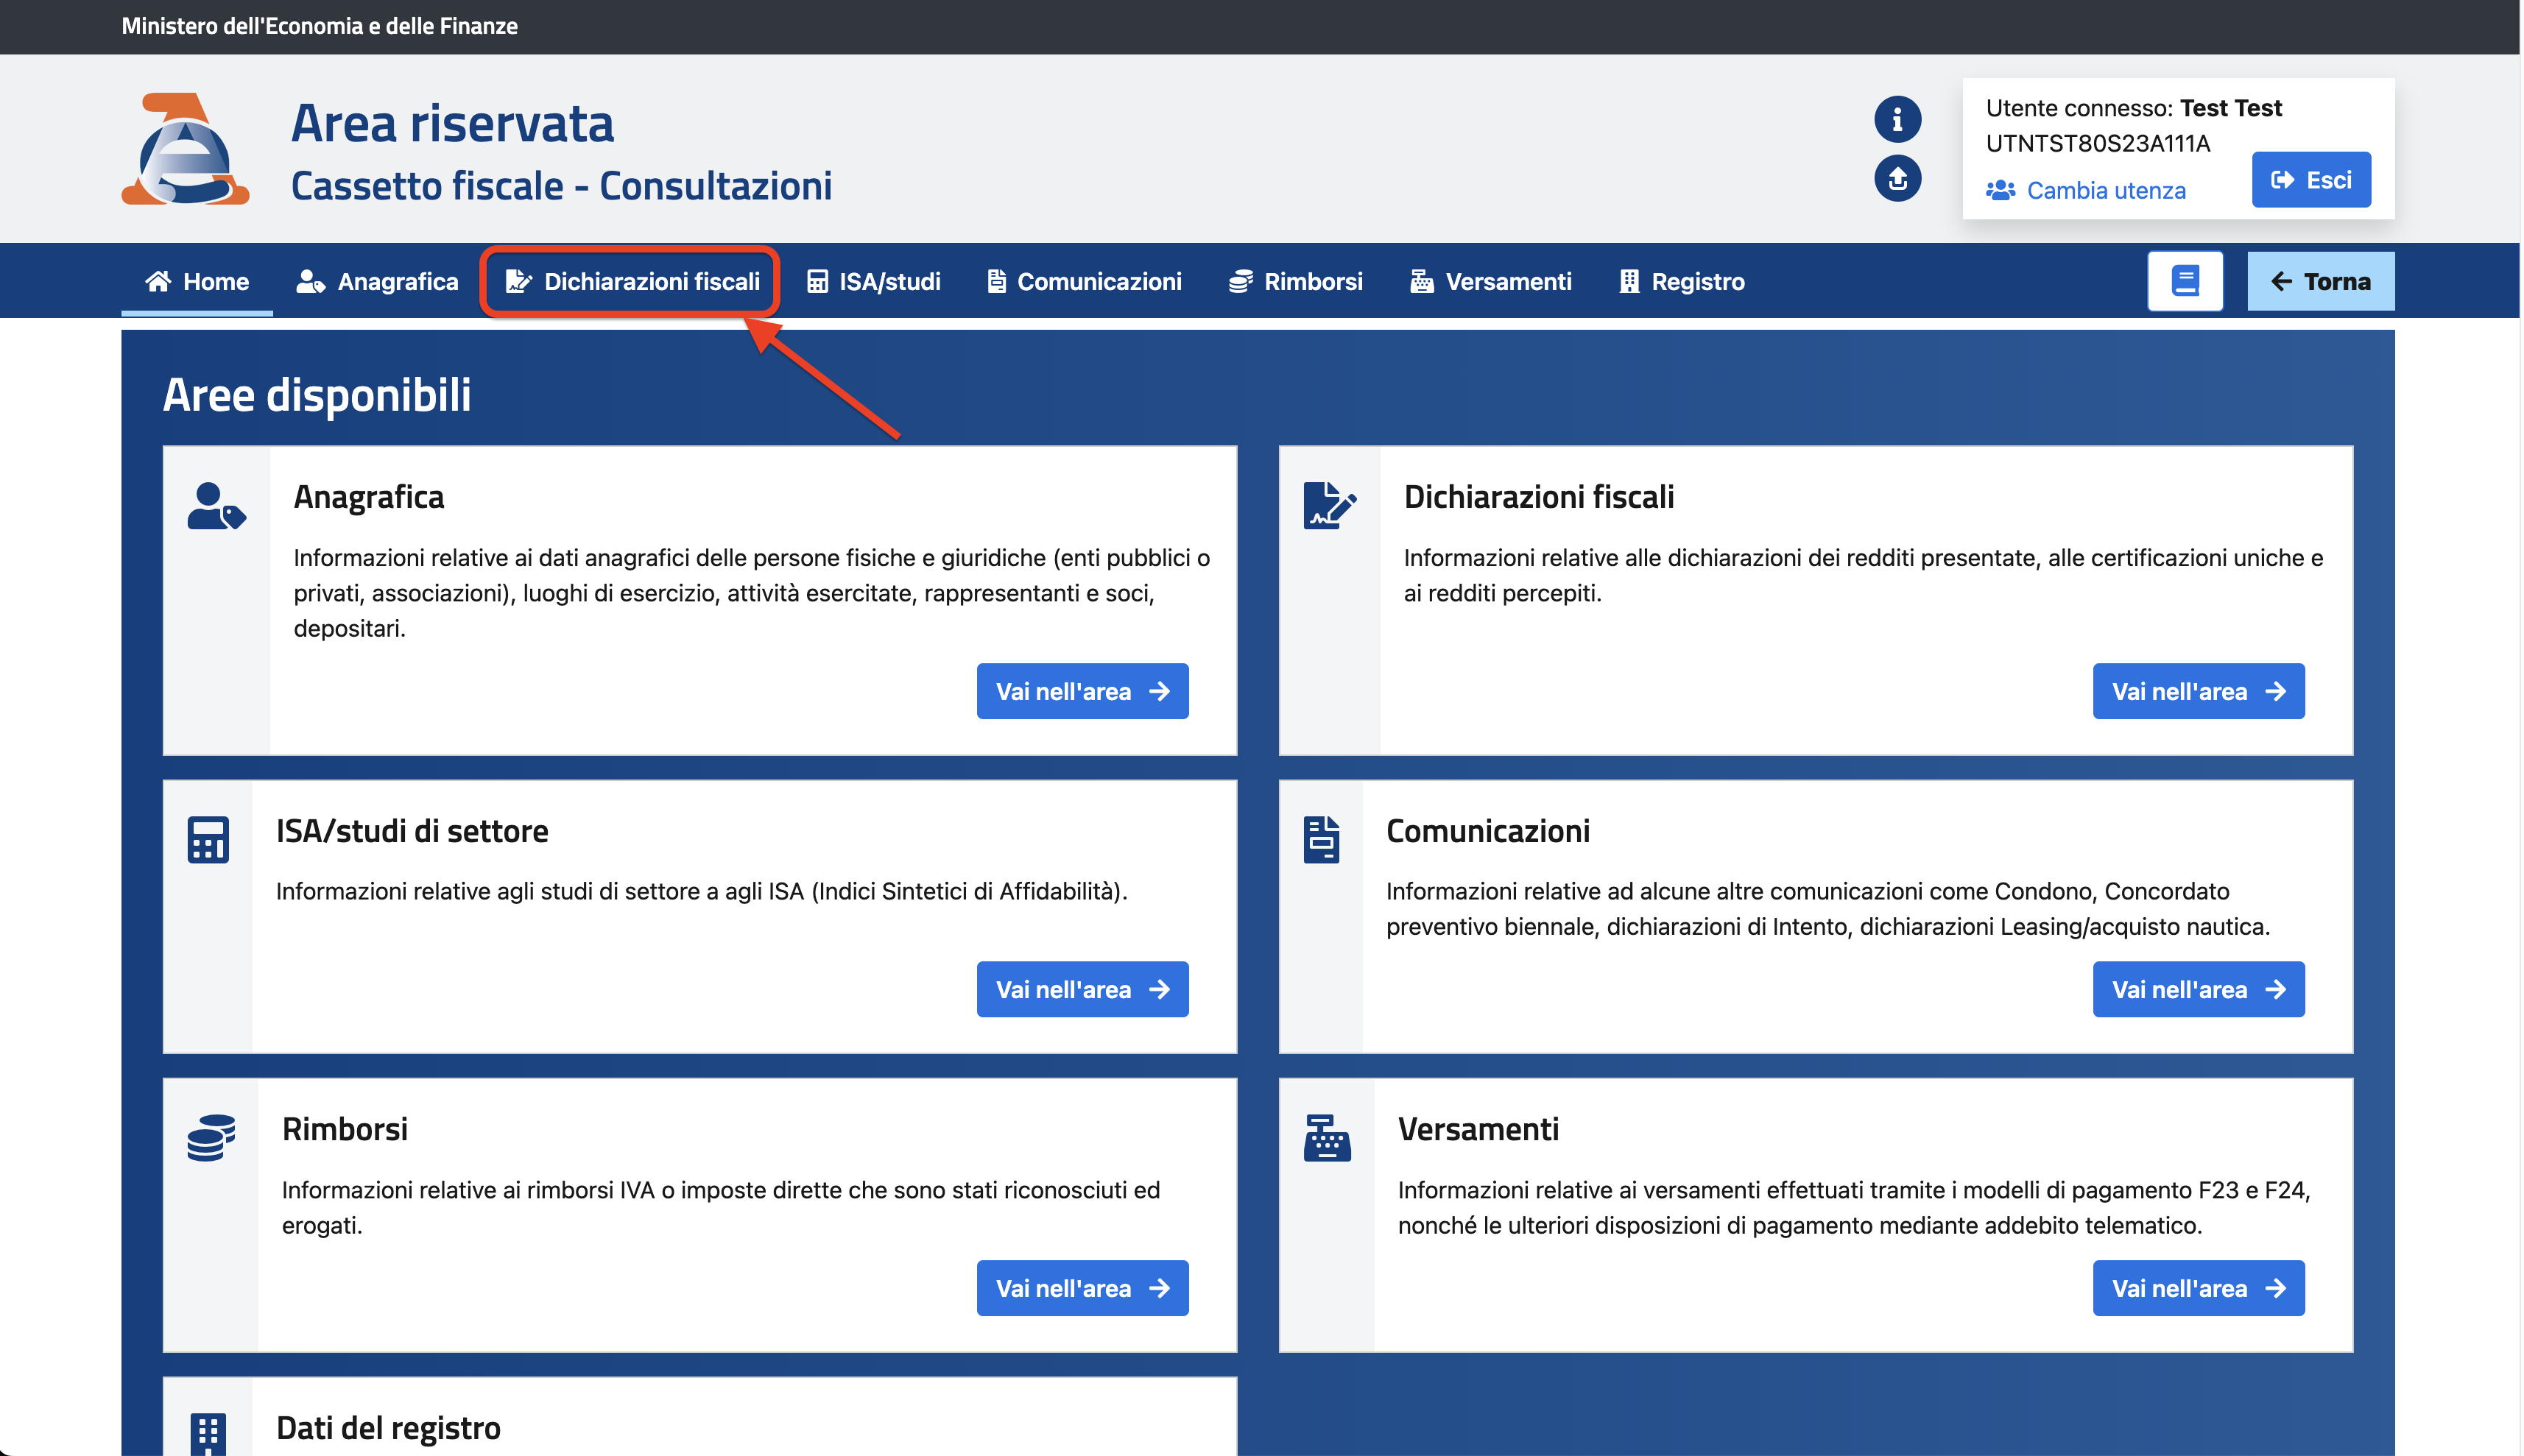Open Dichiarazioni fiscali in the navigation bar
This screenshot has height=1456, width=2524.
pos(632,282)
